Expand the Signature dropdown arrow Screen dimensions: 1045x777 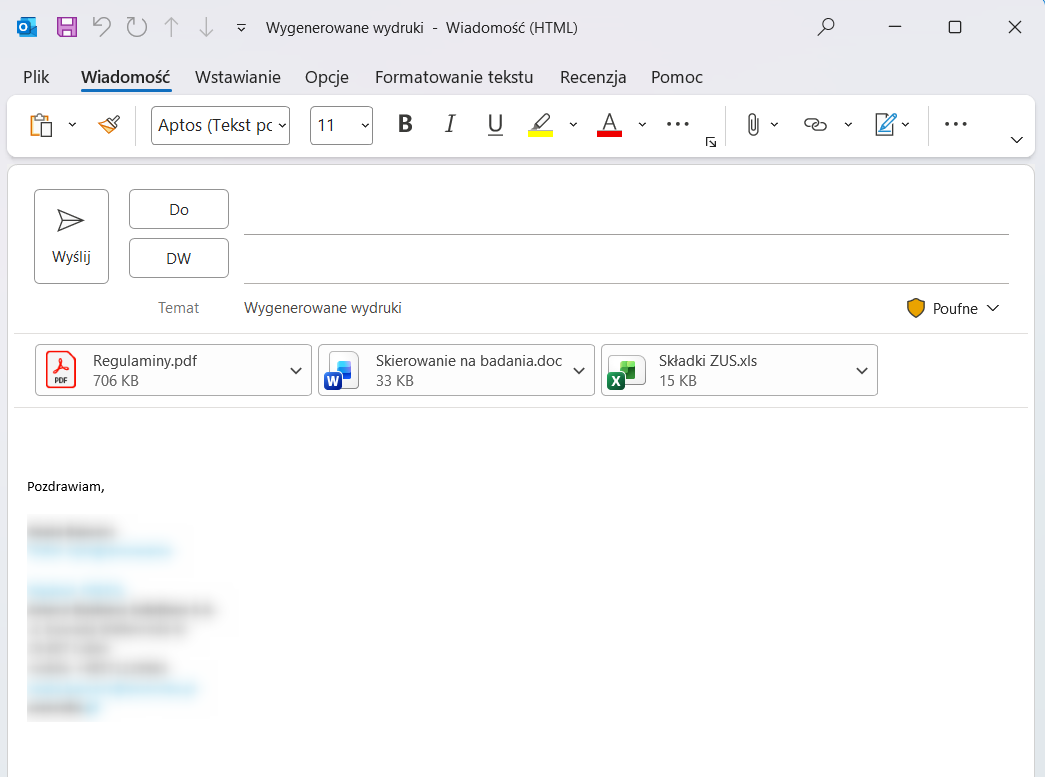906,125
